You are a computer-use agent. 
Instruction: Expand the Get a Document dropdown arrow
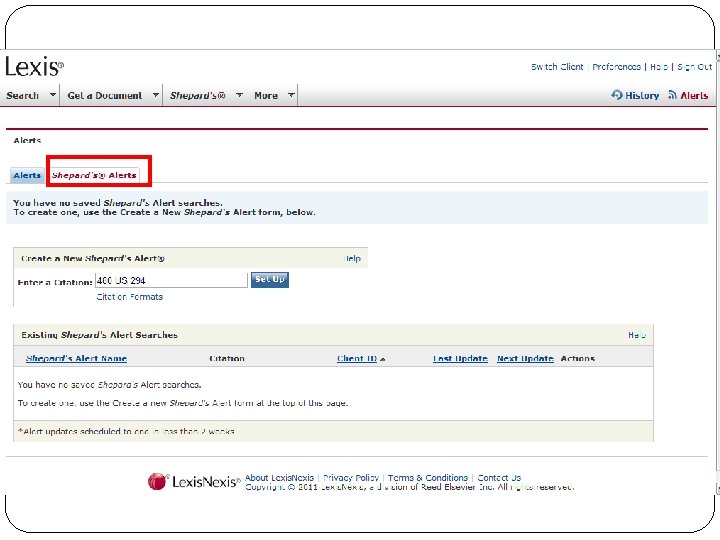pos(156,95)
